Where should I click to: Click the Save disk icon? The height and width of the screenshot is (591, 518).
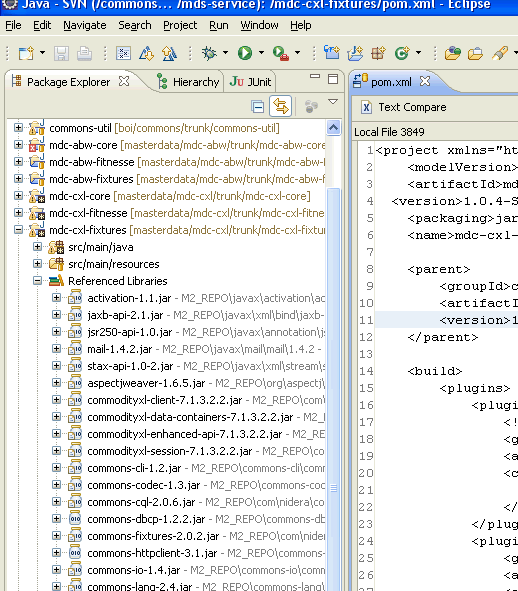(x=61, y=53)
